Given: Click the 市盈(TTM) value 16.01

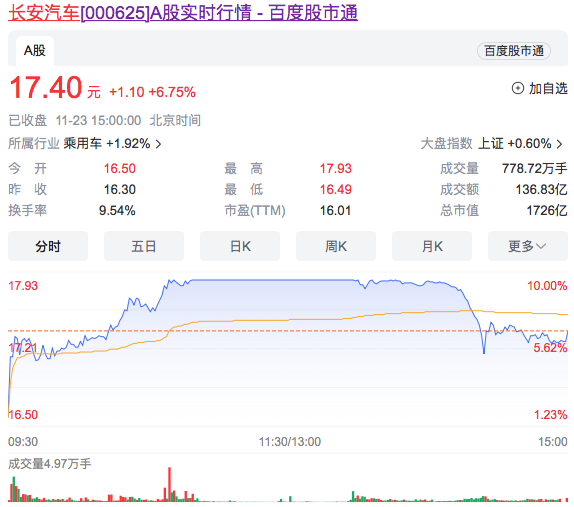Looking at the screenshot, I should click(335, 210).
